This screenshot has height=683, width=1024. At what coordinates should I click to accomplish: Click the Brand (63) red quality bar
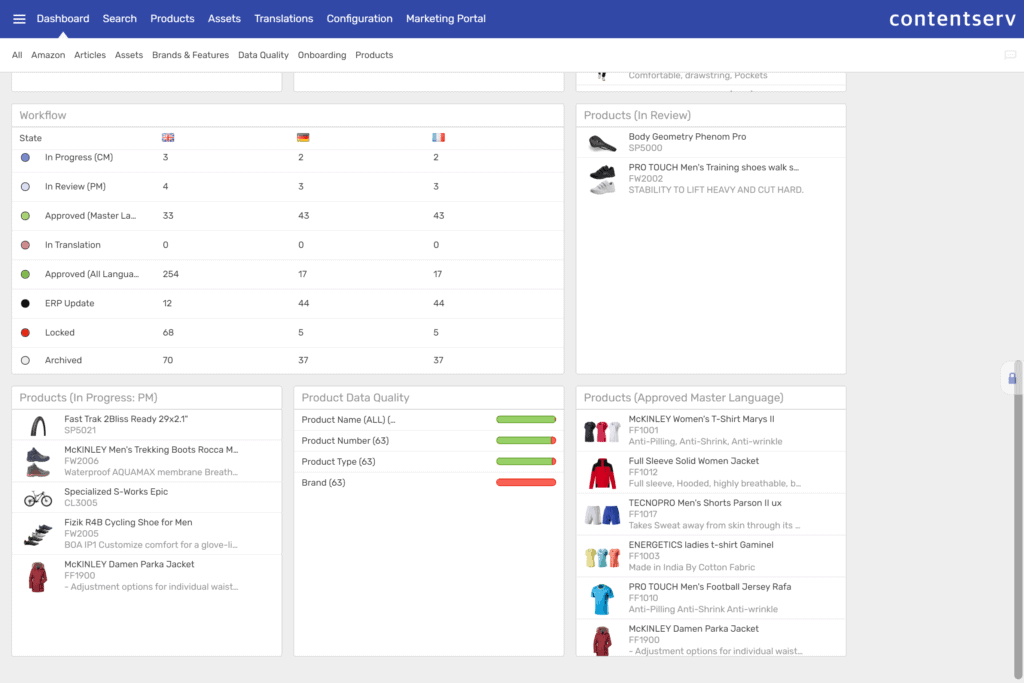pyautogui.click(x=525, y=483)
